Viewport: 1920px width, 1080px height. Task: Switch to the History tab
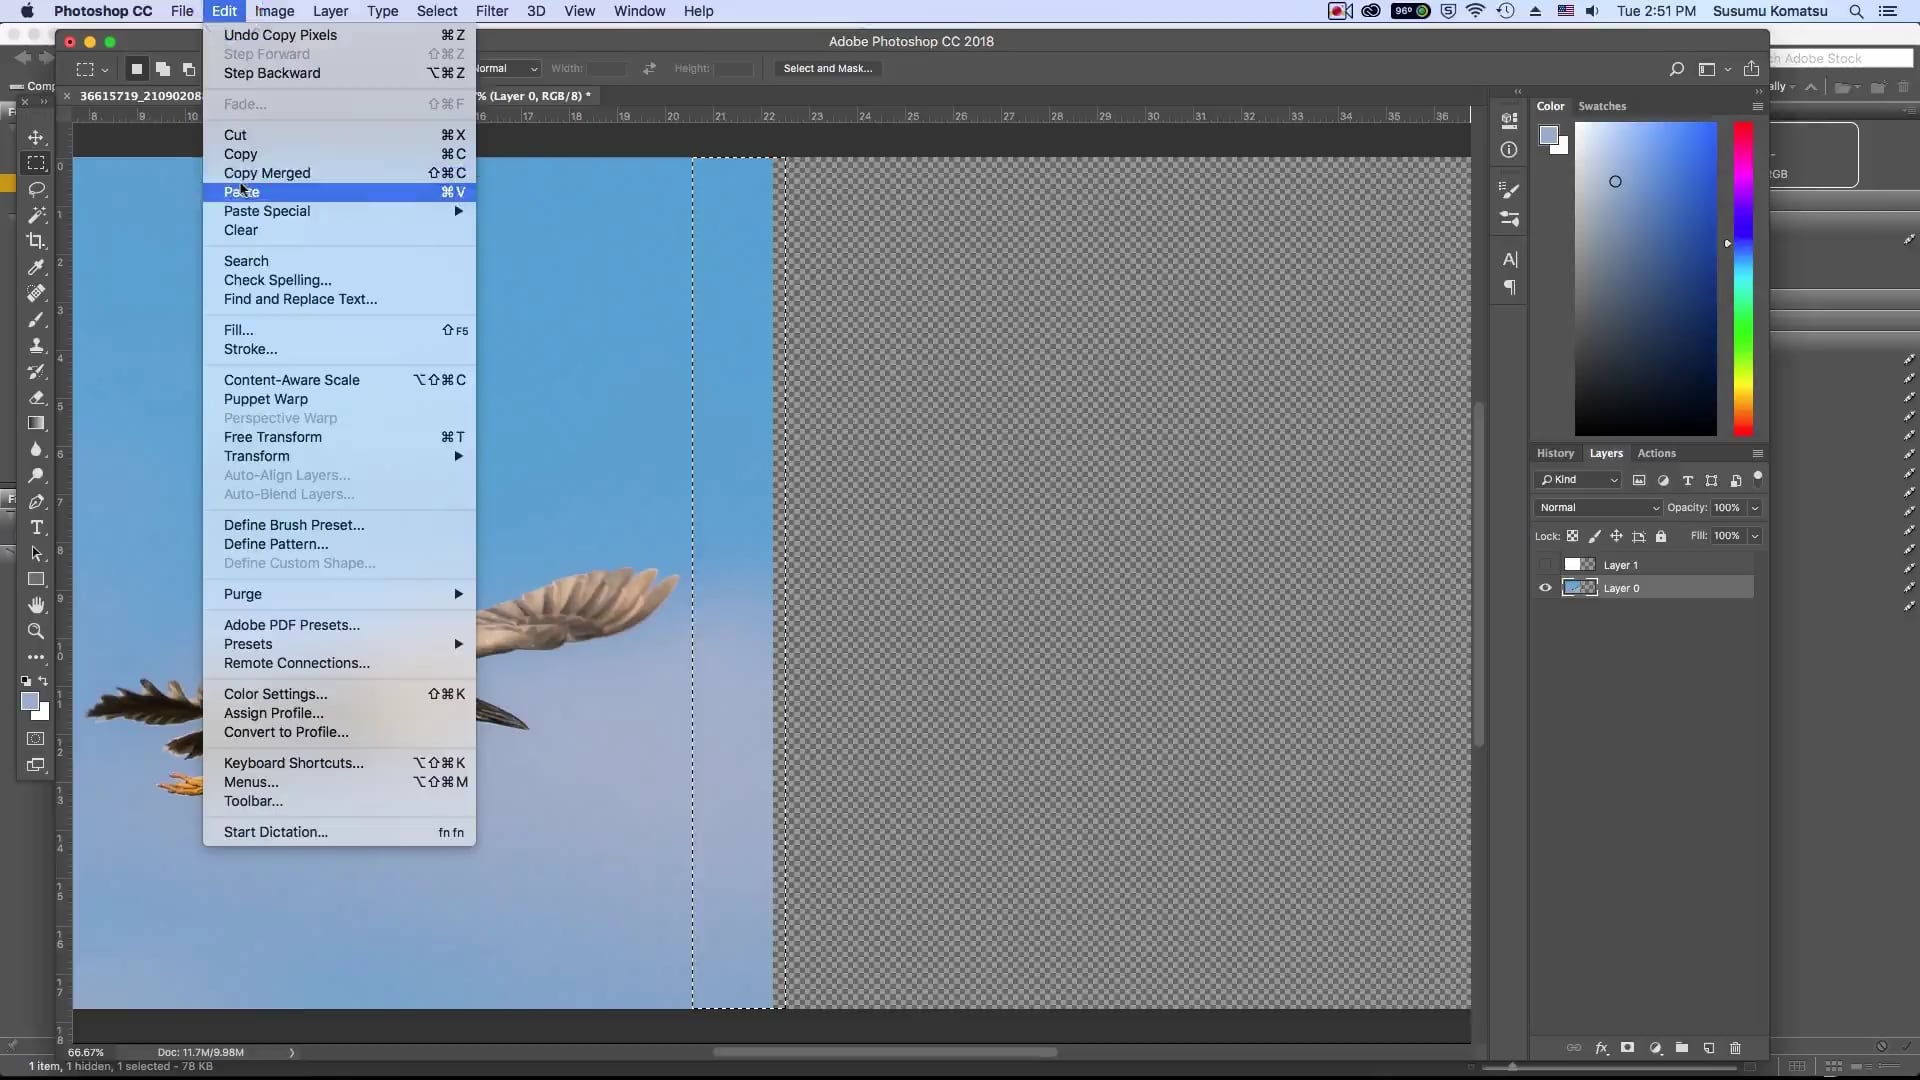pos(1555,453)
